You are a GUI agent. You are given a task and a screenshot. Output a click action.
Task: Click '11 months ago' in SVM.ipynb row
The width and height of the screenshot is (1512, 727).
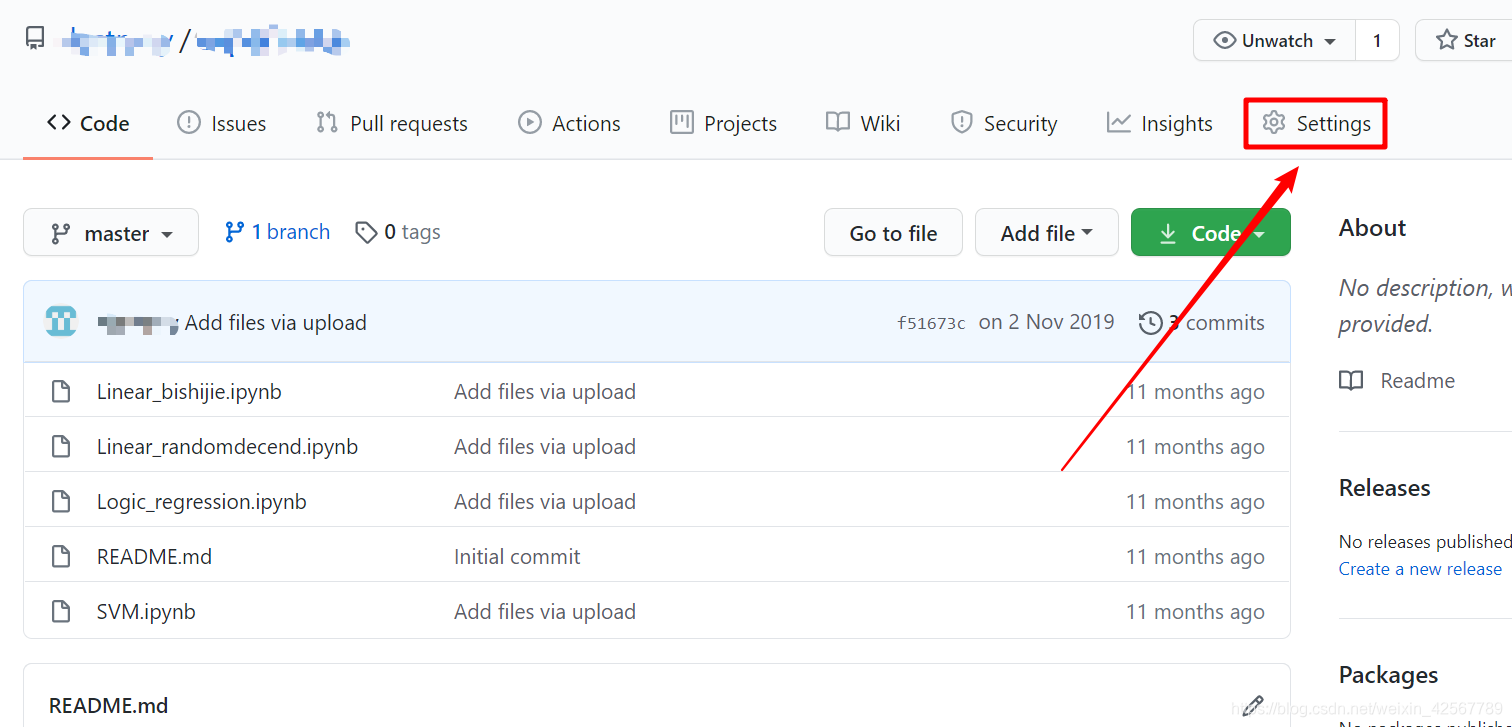point(1195,612)
